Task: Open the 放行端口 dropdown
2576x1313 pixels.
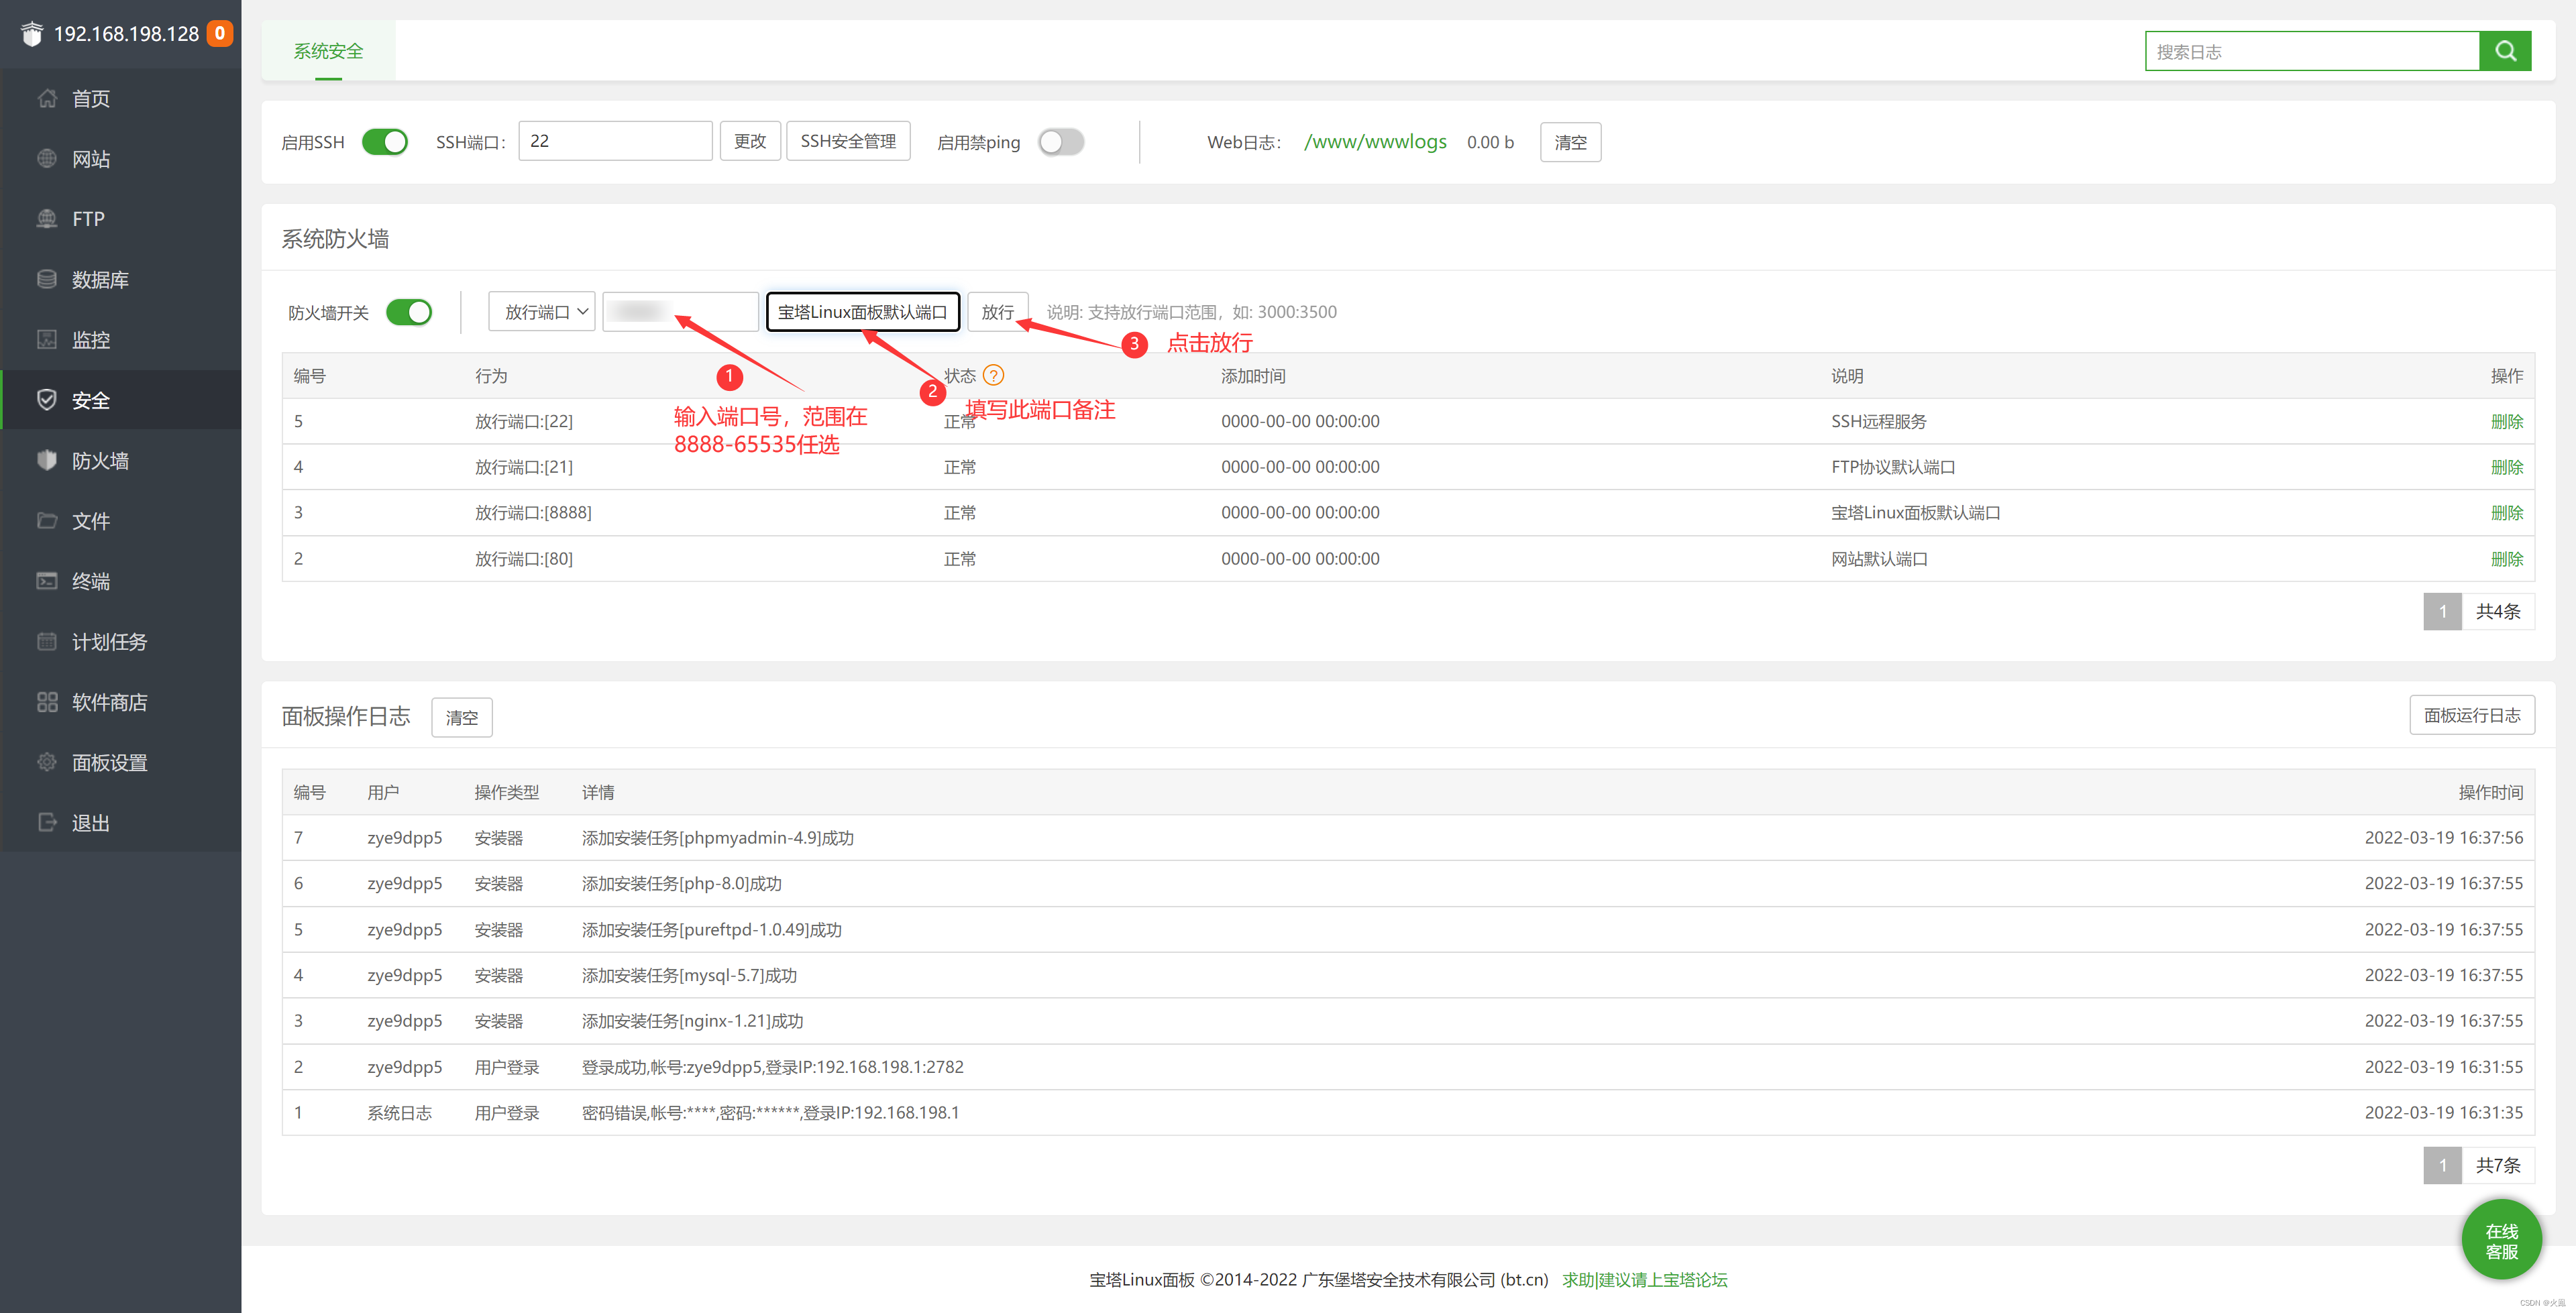Action: tap(542, 312)
